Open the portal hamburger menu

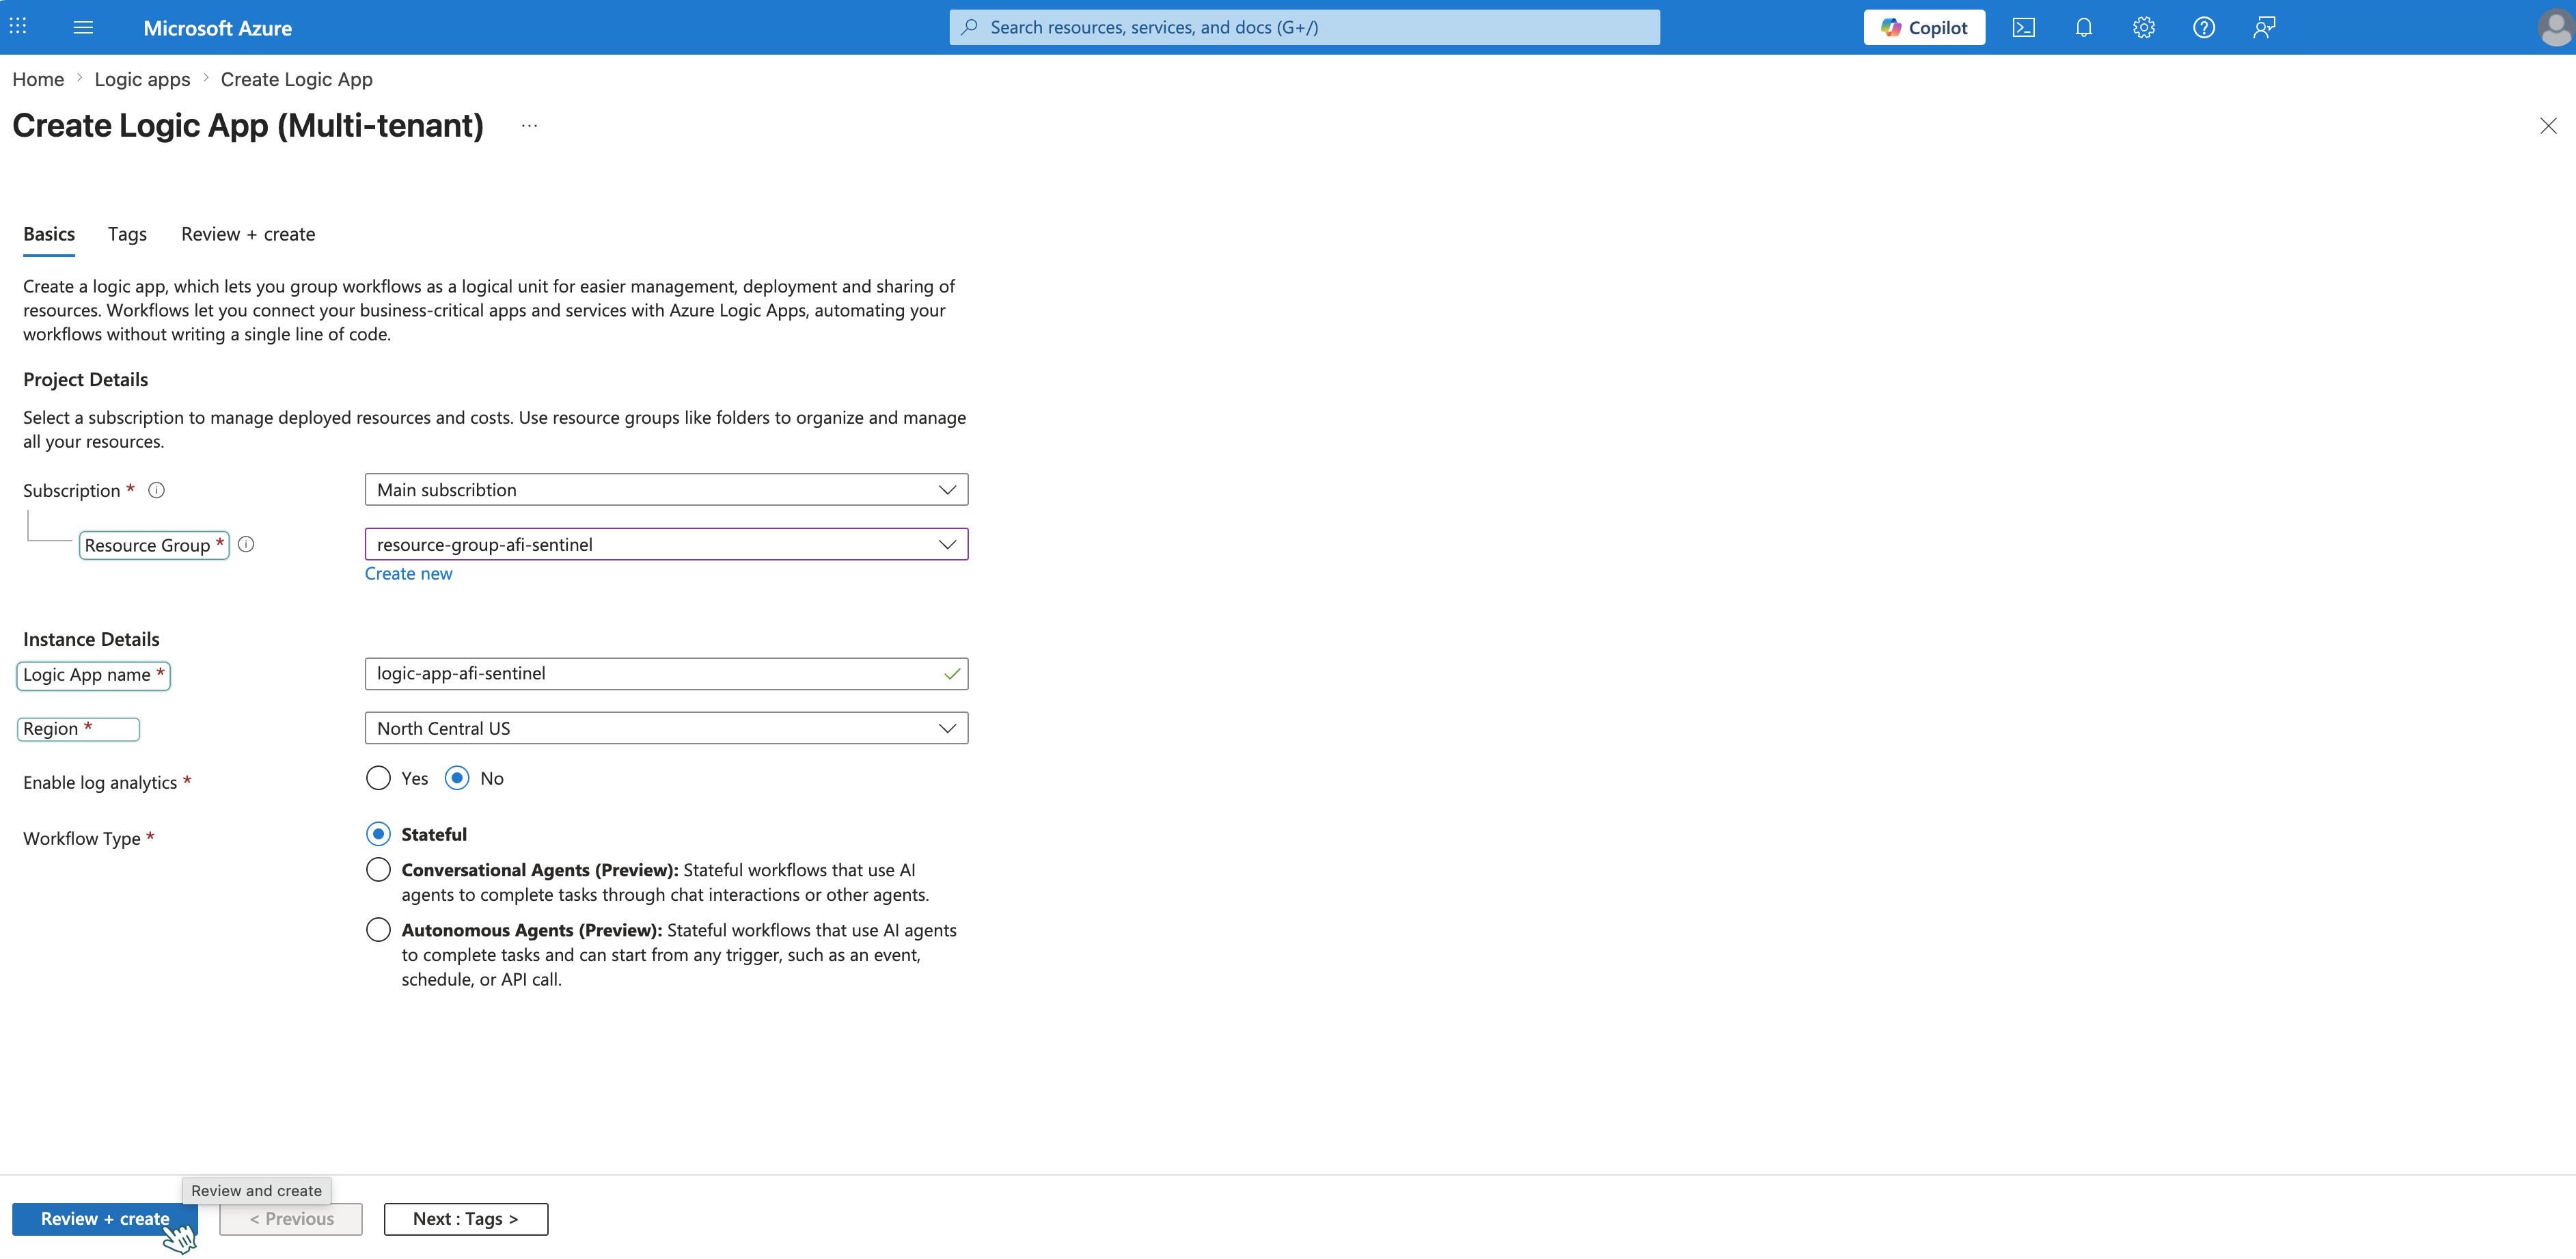point(83,27)
